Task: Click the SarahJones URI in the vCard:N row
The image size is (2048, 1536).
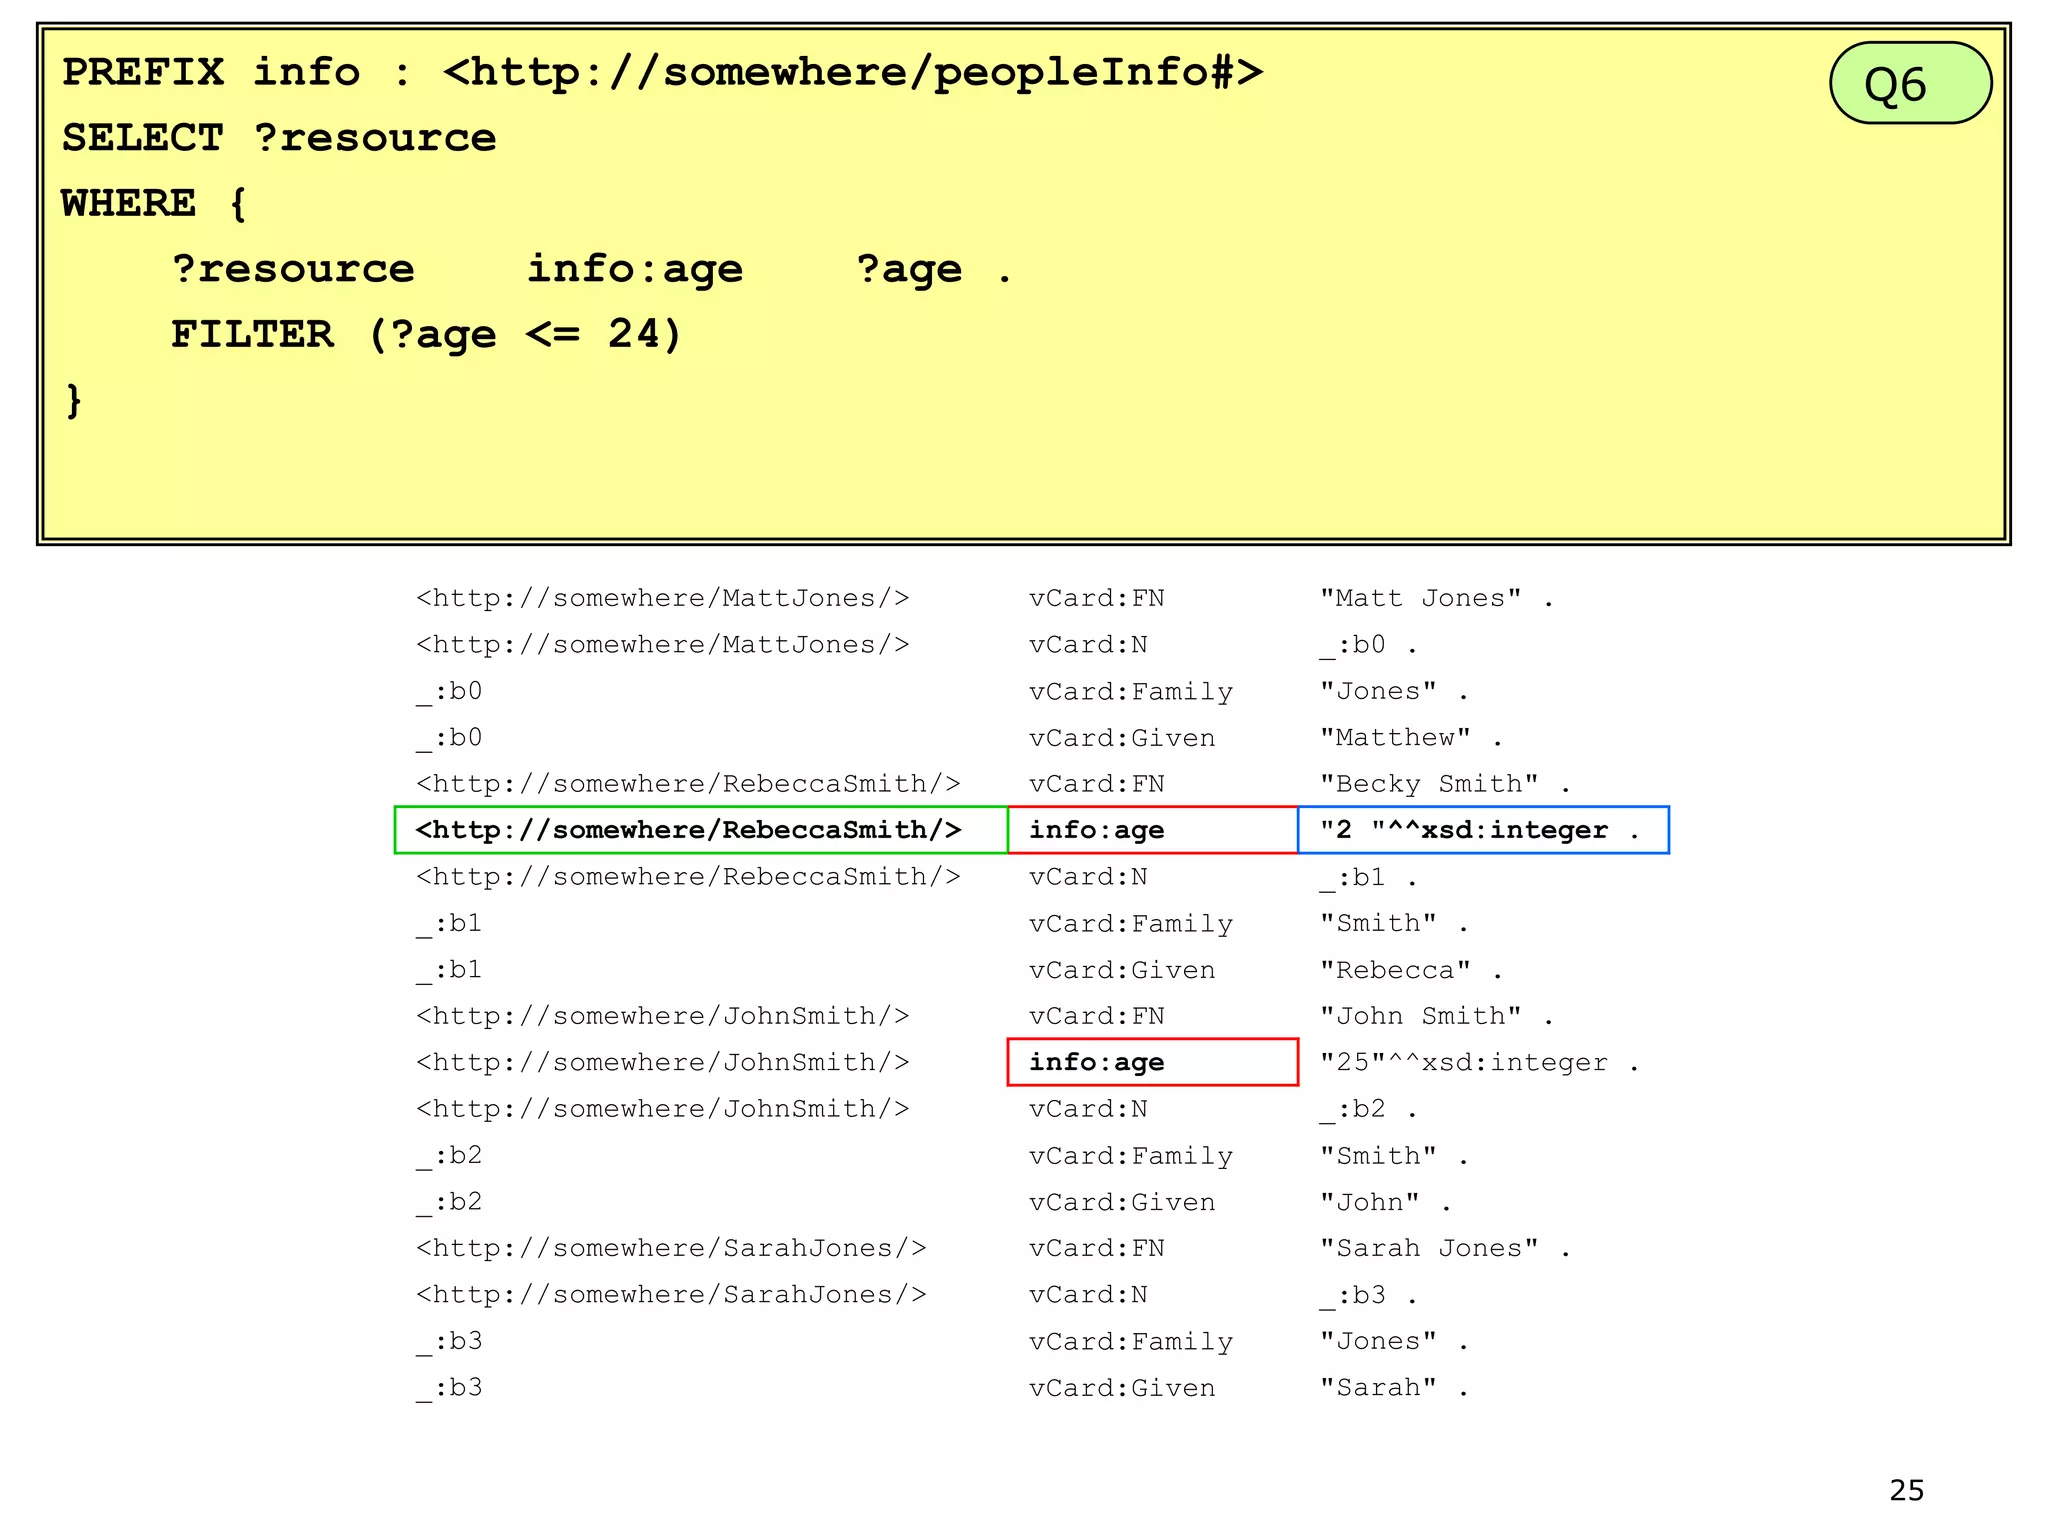Action: tap(671, 1295)
